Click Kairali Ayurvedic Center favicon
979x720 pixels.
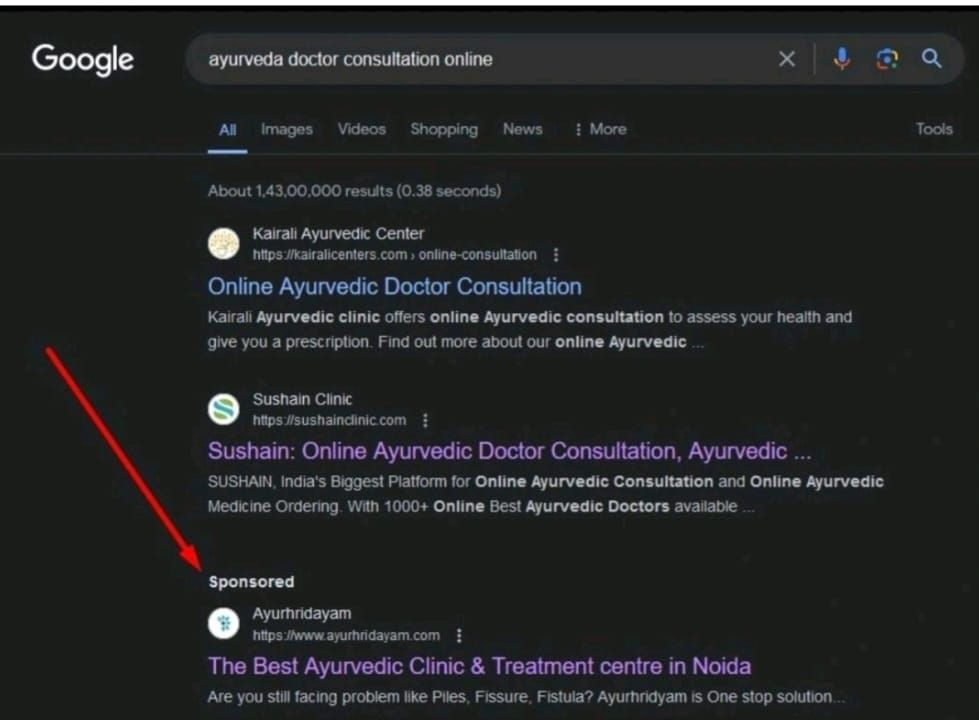click(x=224, y=244)
